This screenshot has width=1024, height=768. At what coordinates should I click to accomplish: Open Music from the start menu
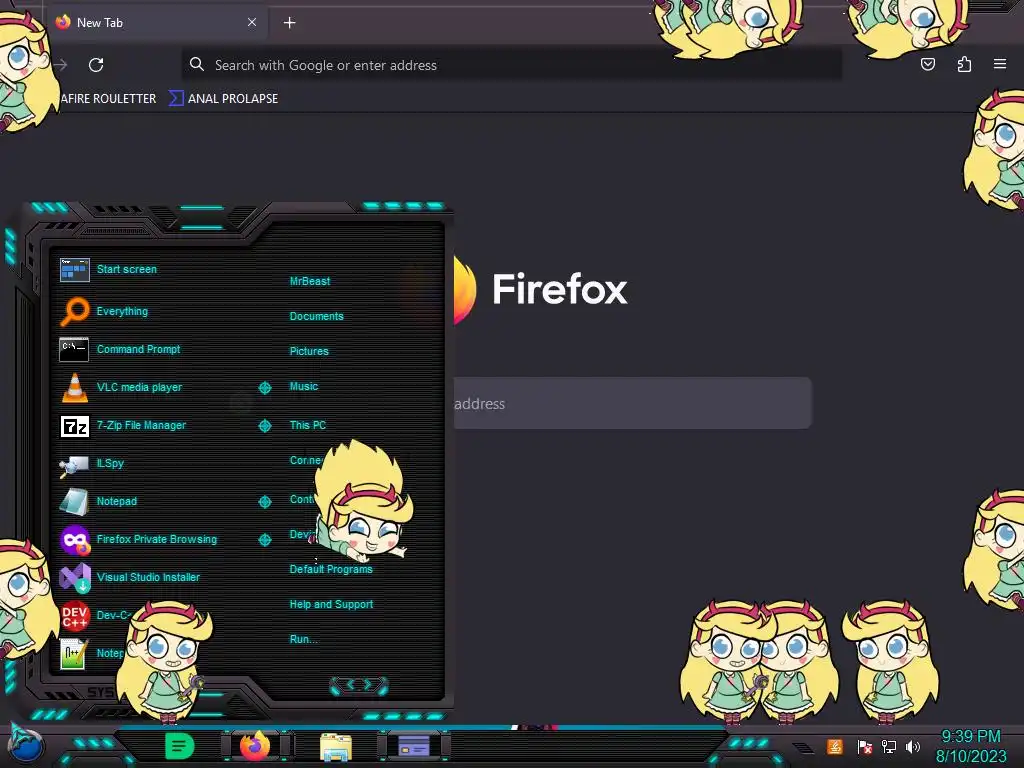tap(304, 387)
